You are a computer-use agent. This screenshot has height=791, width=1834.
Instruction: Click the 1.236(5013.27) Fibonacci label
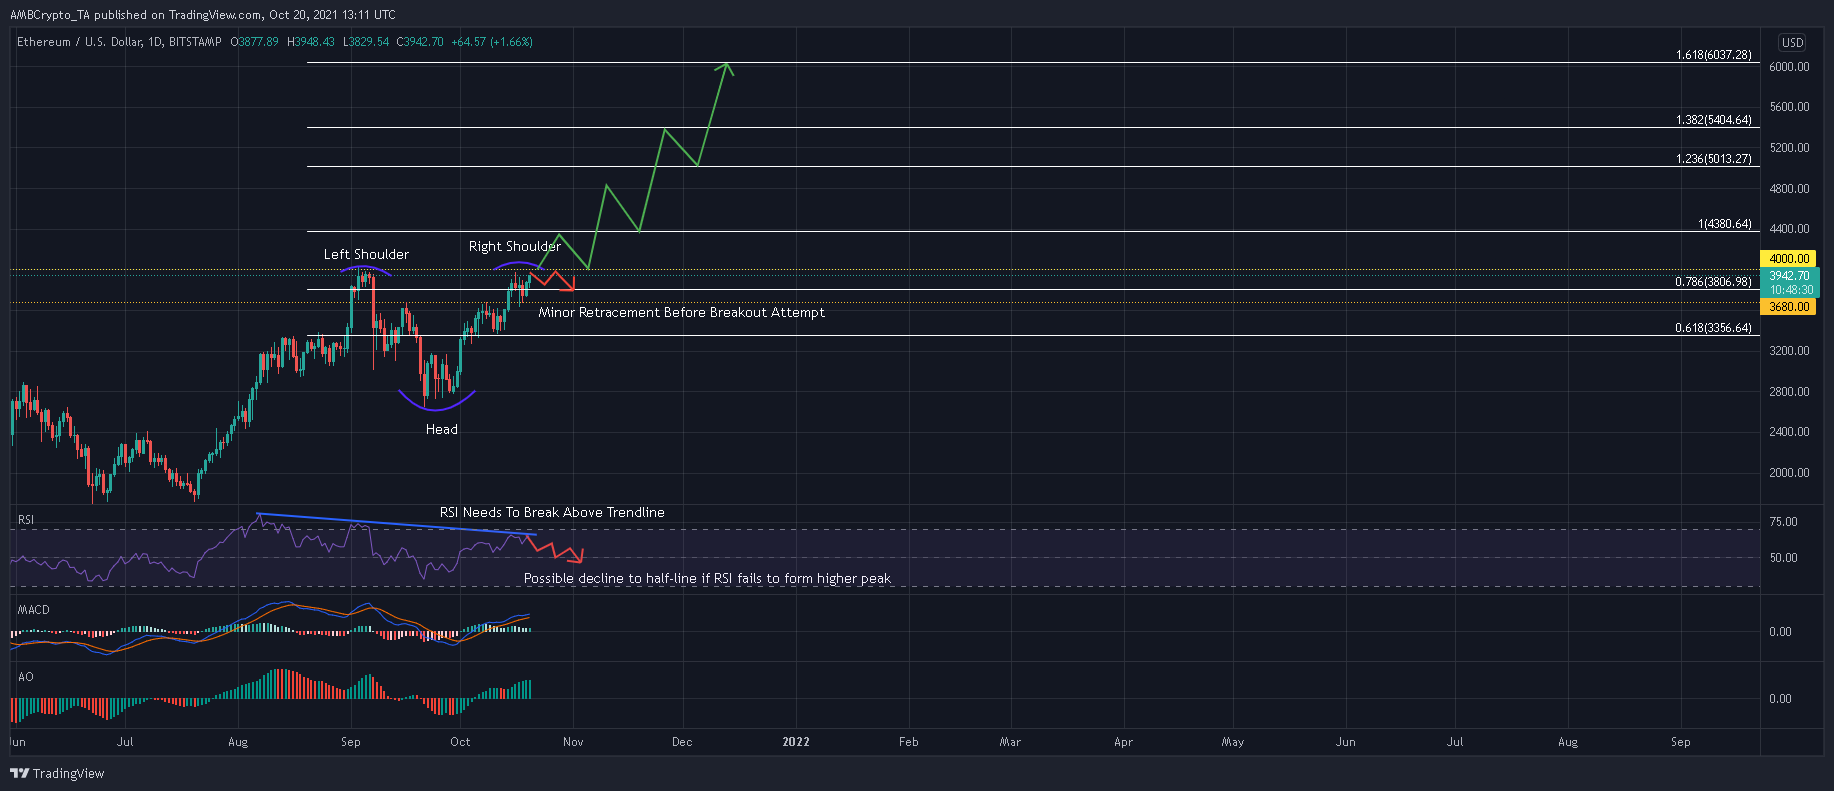1714,159
